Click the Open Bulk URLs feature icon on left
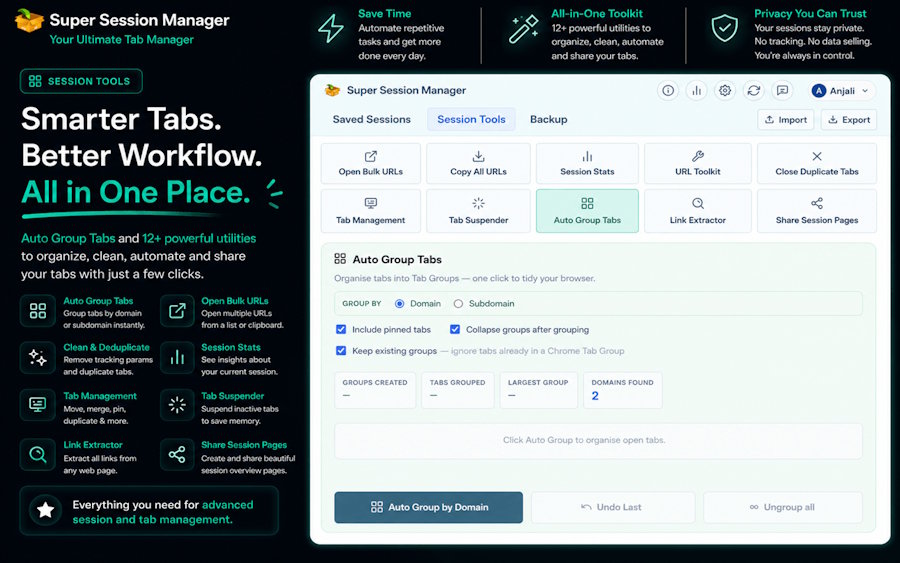The width and height of the screenshot is (900, 563). [177, 310]
